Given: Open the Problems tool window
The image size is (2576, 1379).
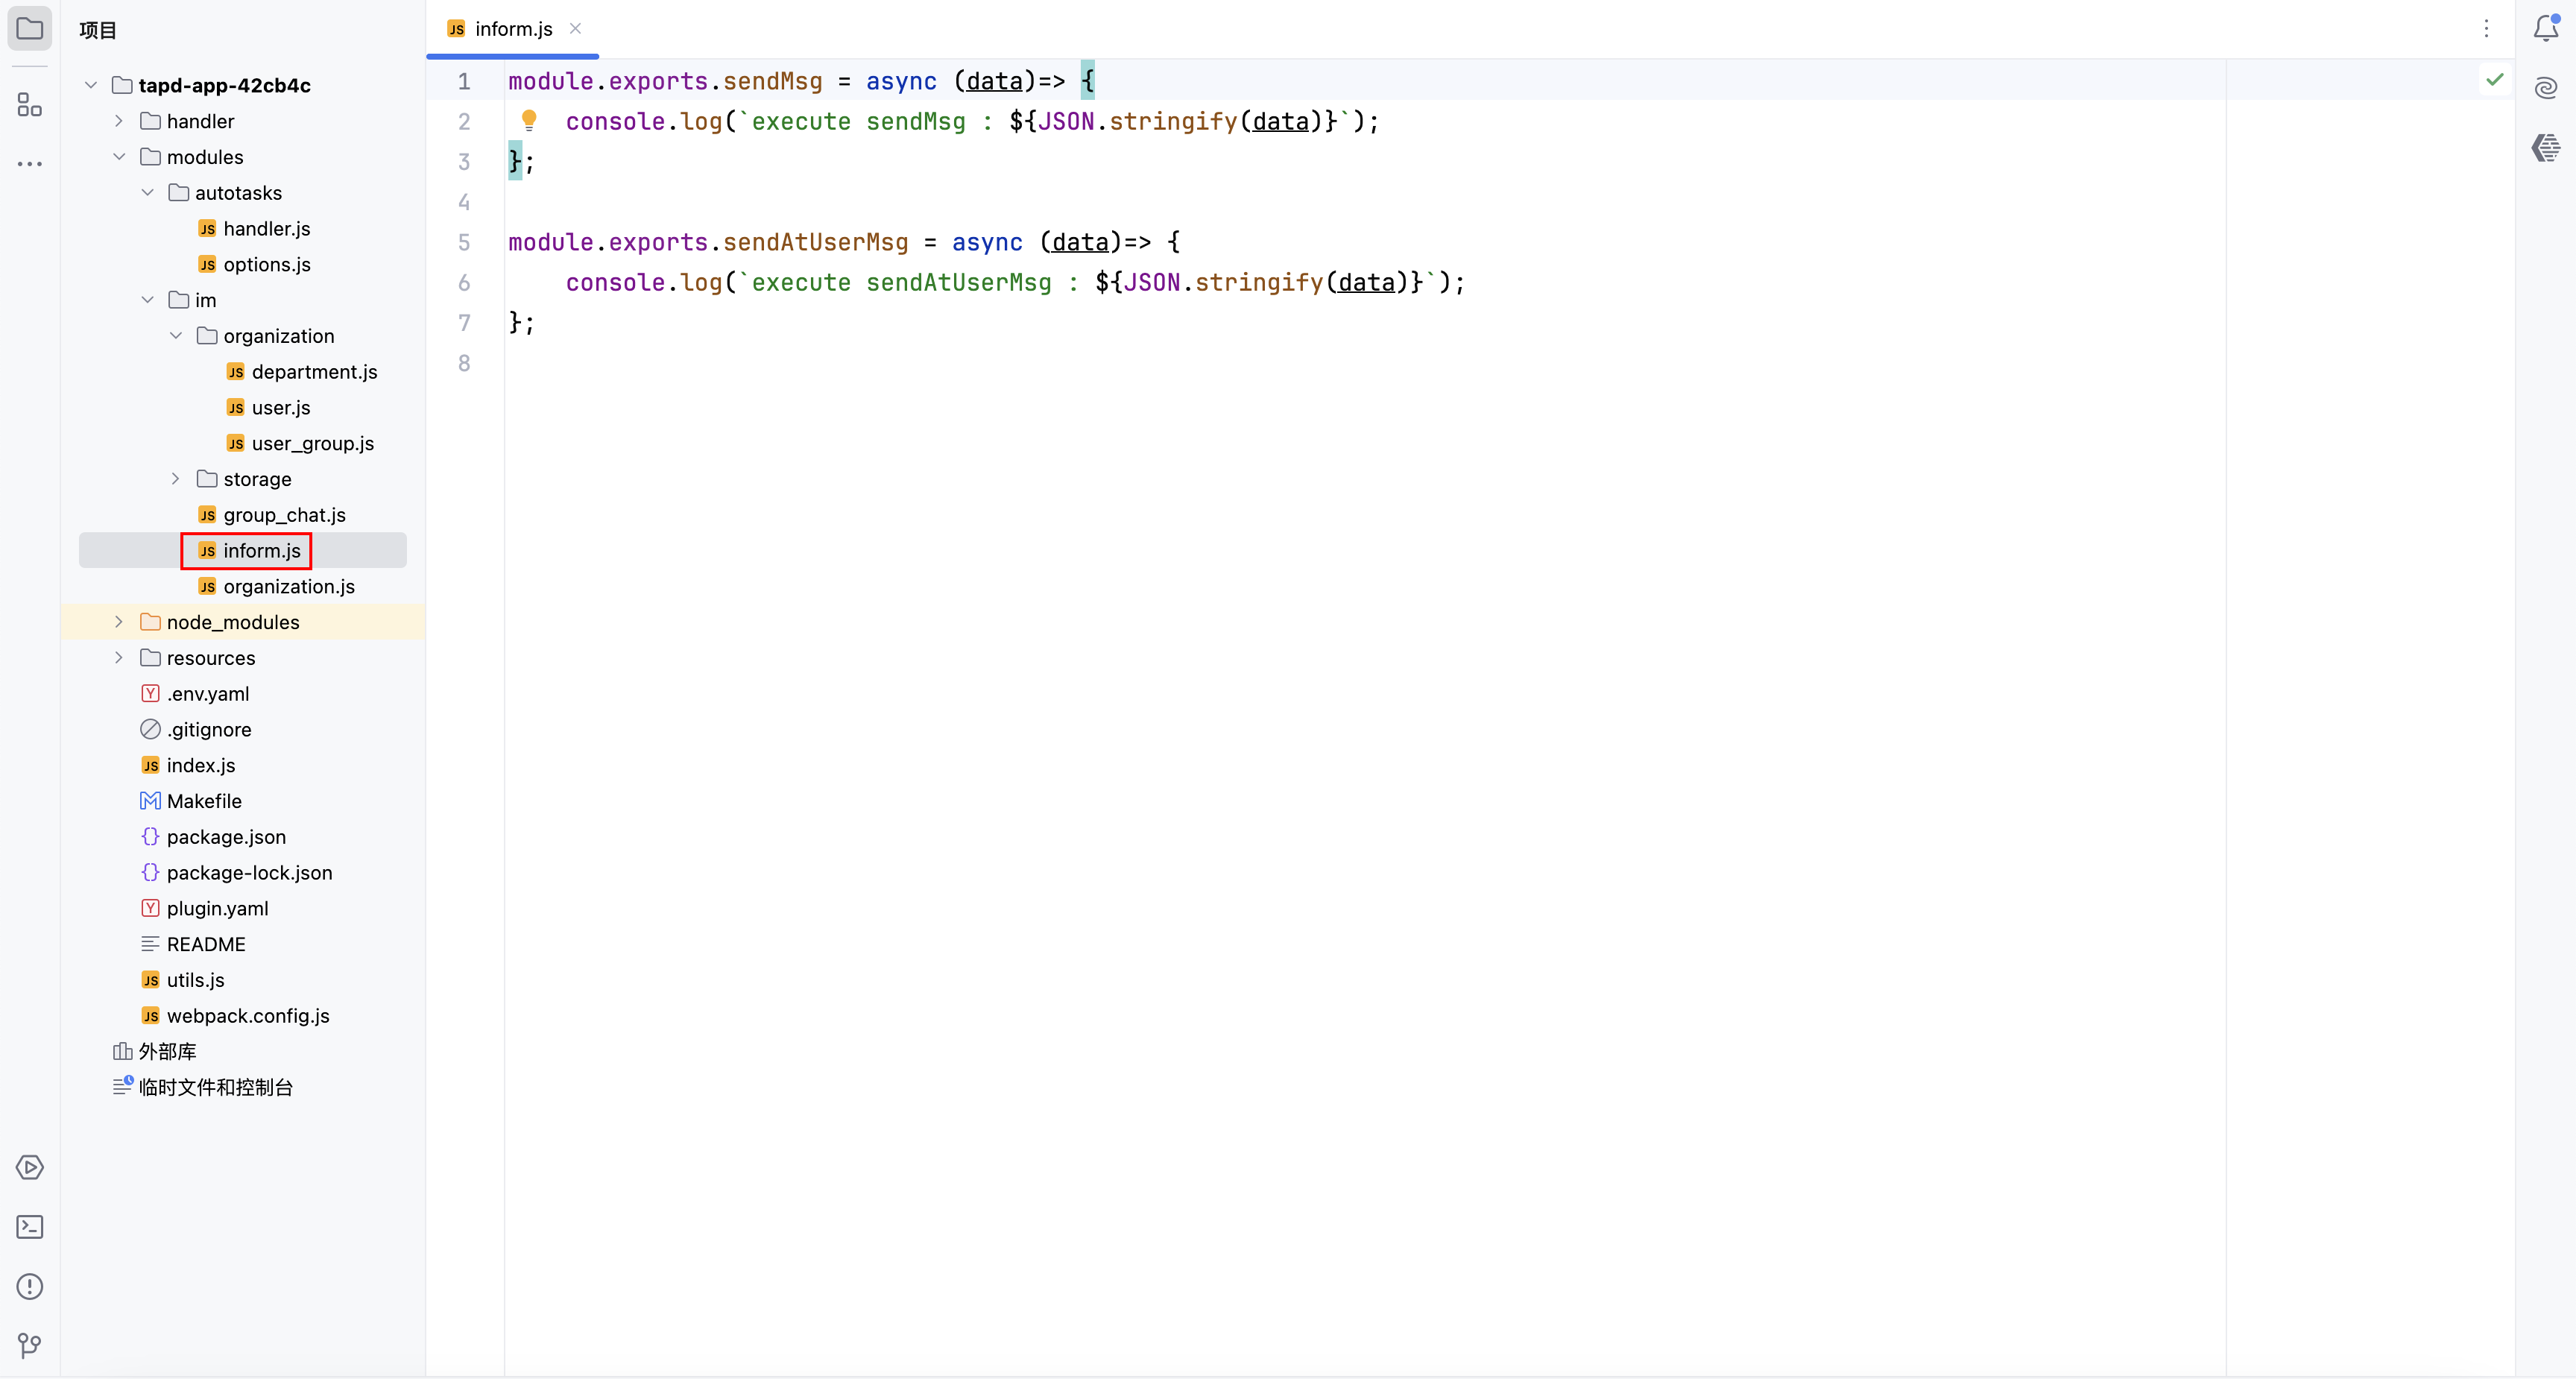Looking at the screenshot, I should [x=30, y=1286].
